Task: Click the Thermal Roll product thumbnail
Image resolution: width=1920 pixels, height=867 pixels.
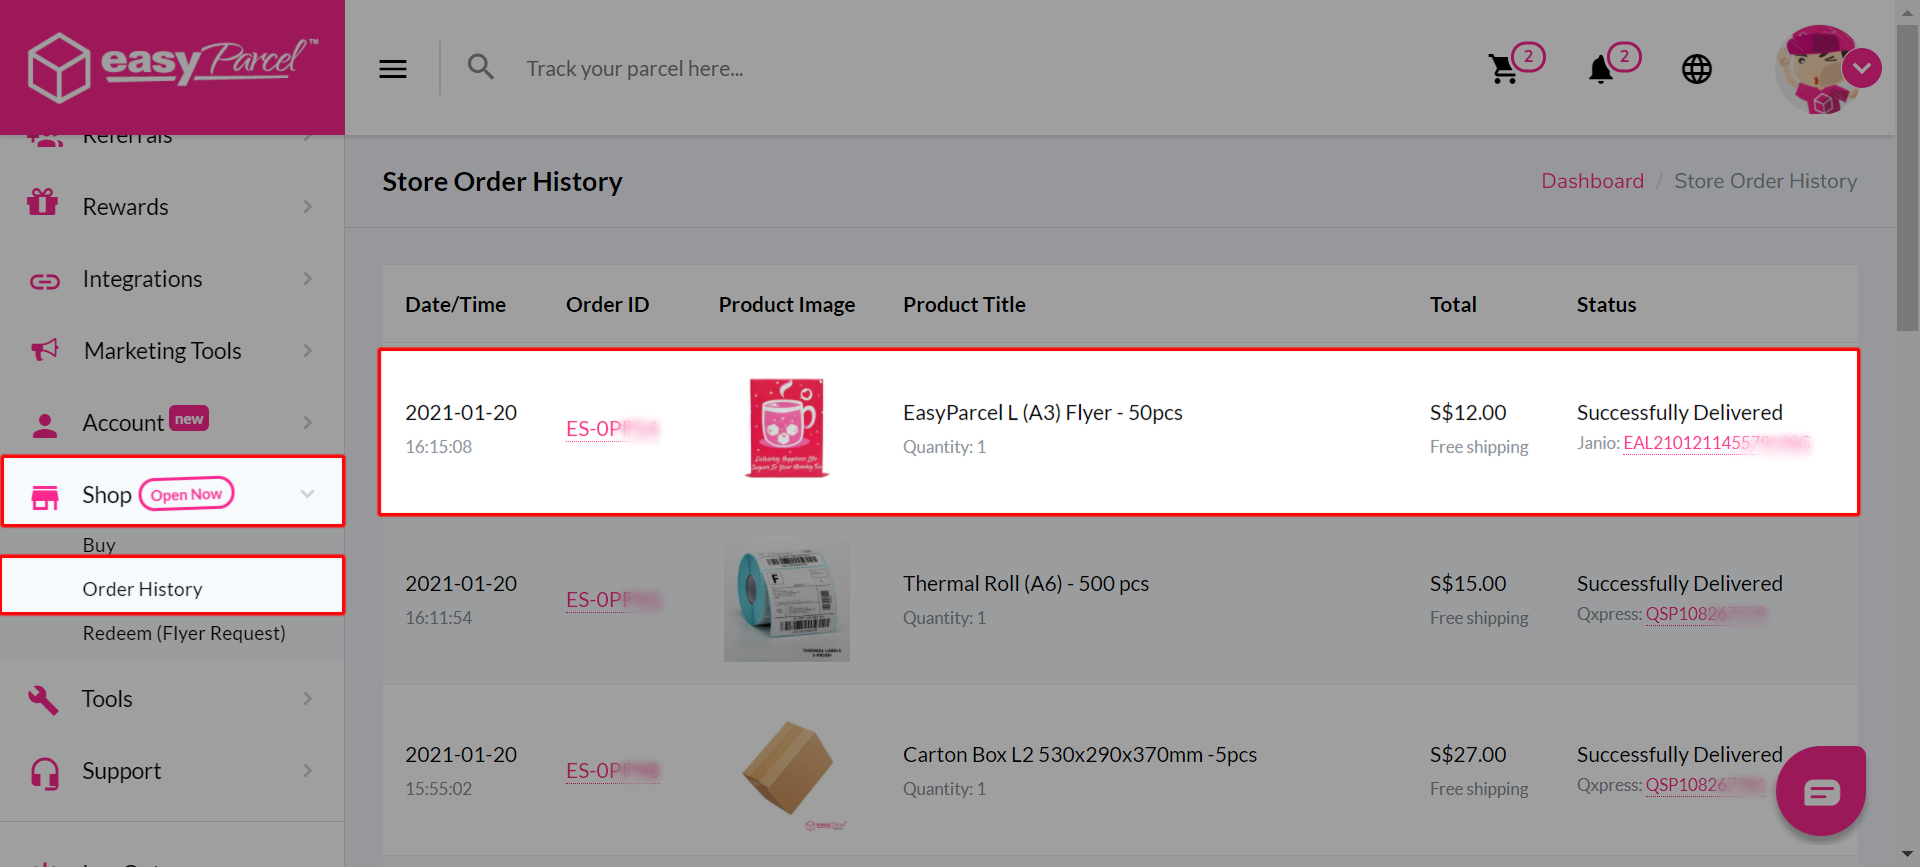Action: pos(786,600)
